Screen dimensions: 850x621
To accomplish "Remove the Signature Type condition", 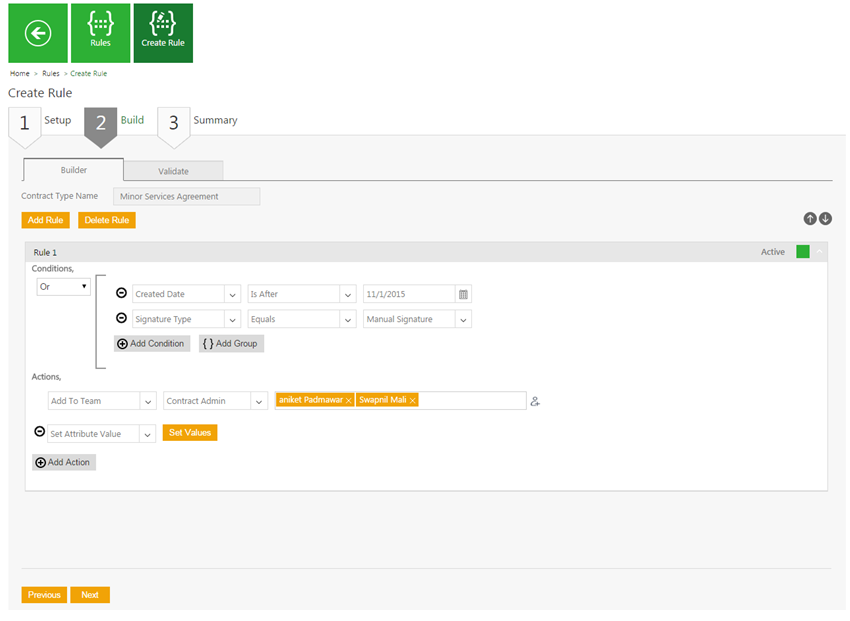I will coord(121,318).
